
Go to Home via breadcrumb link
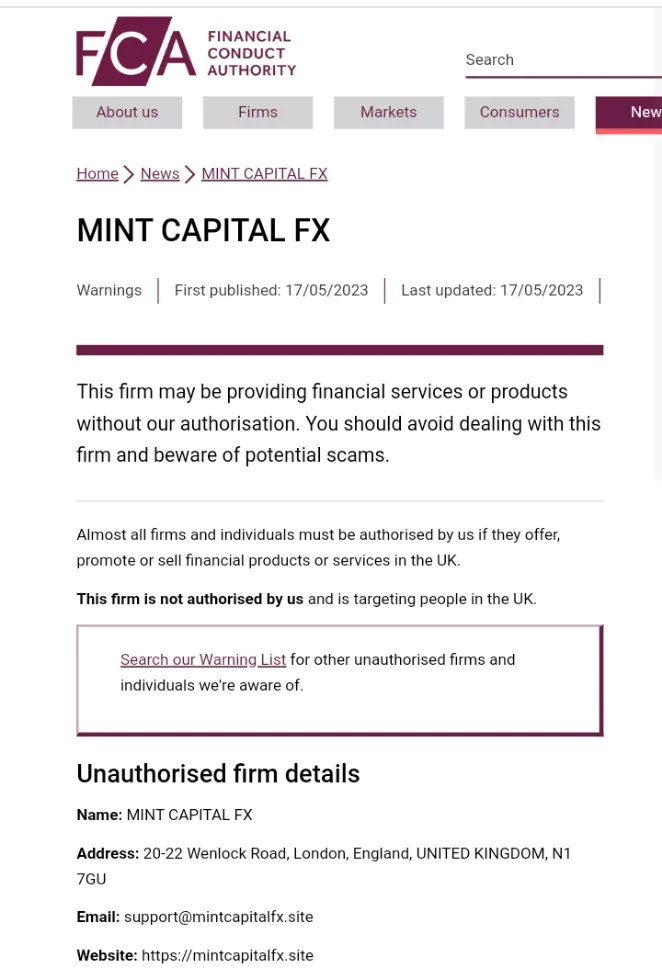point(97,174)
